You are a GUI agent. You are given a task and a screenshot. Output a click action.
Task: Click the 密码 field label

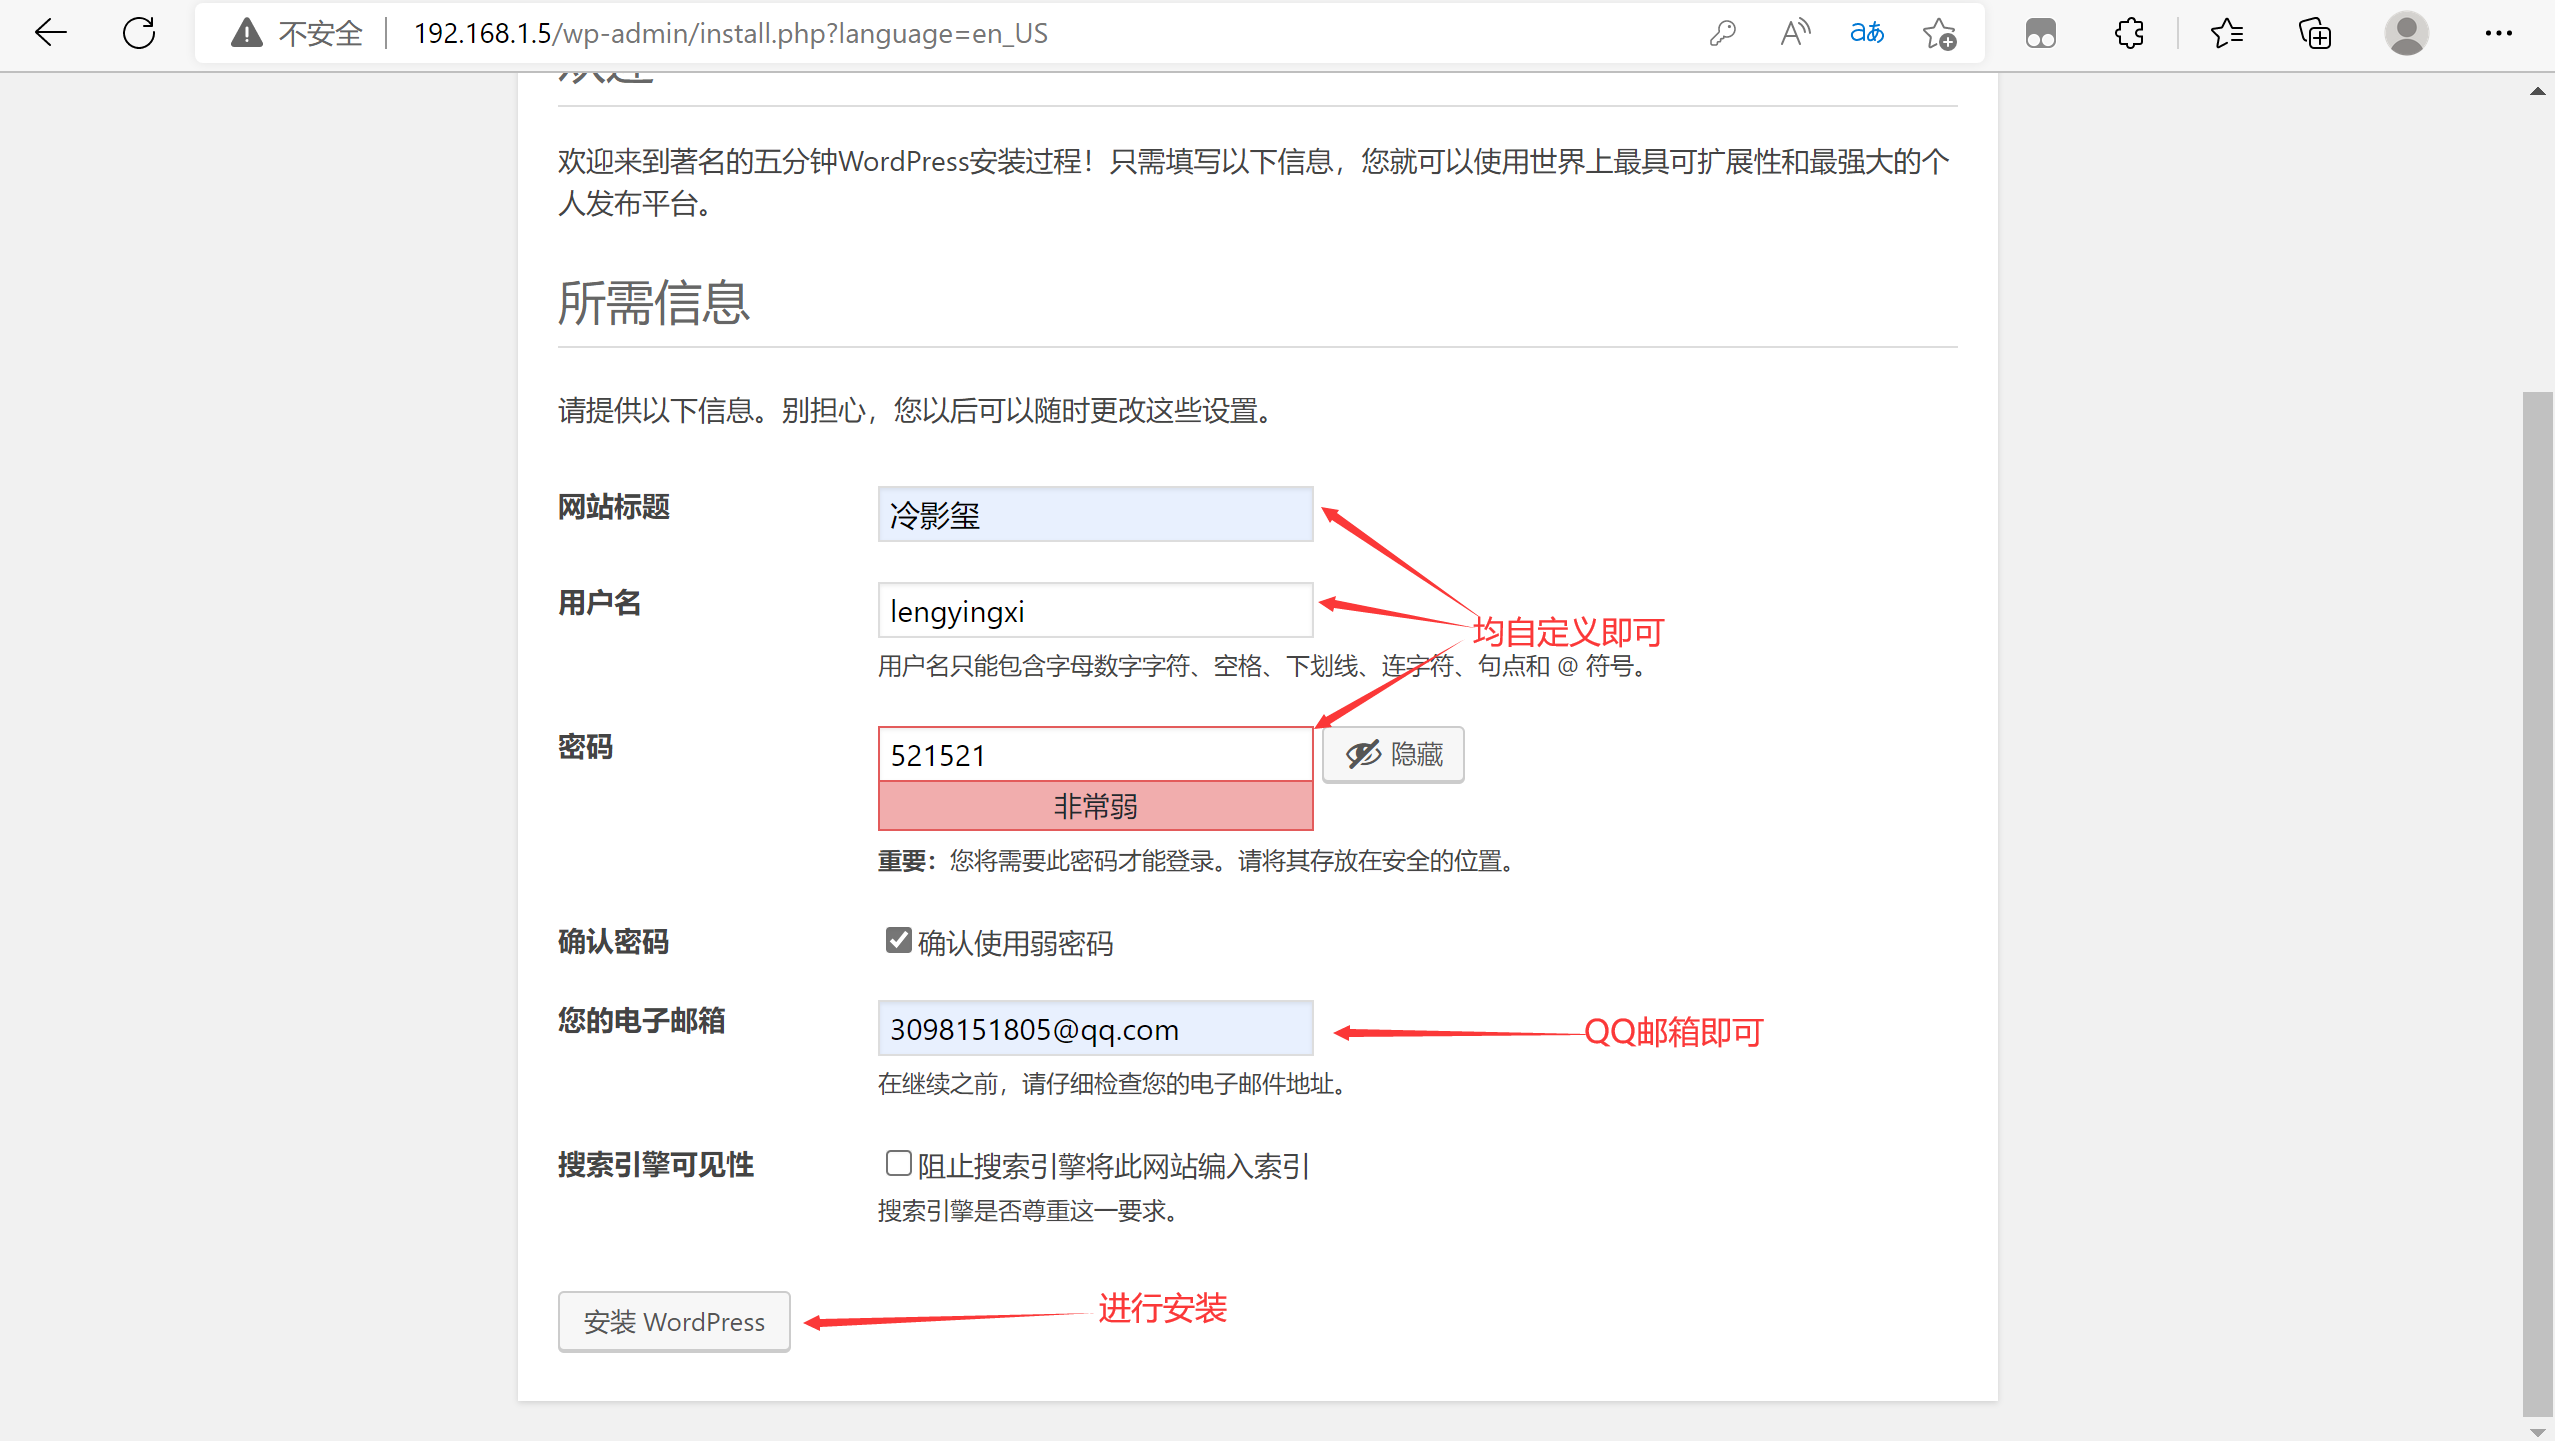click(585, 747)
